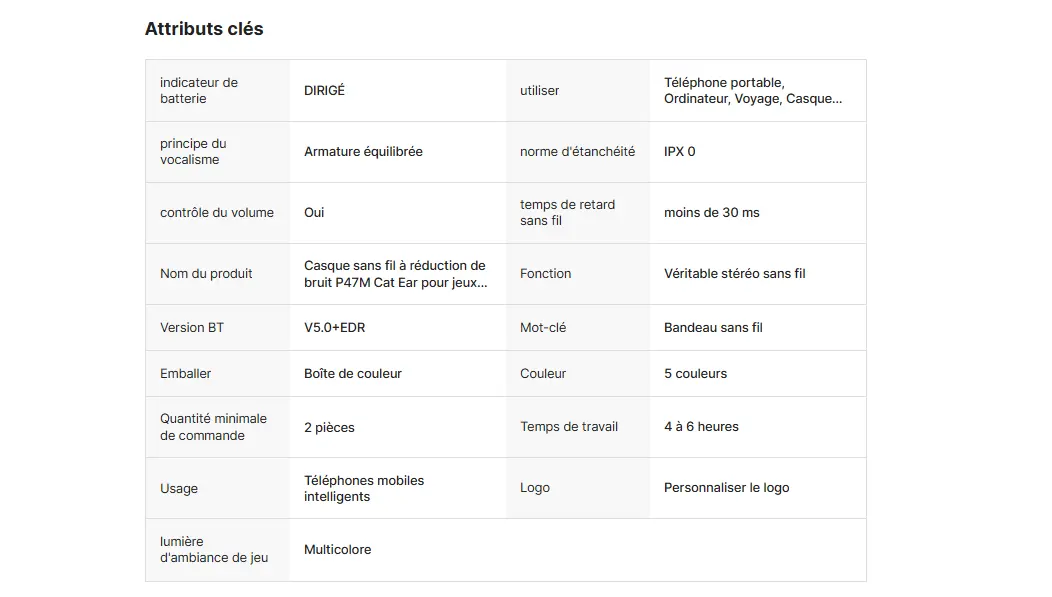
Task: Click the "Multicolore" ambient light value
Action: click(x=337, y=550)
